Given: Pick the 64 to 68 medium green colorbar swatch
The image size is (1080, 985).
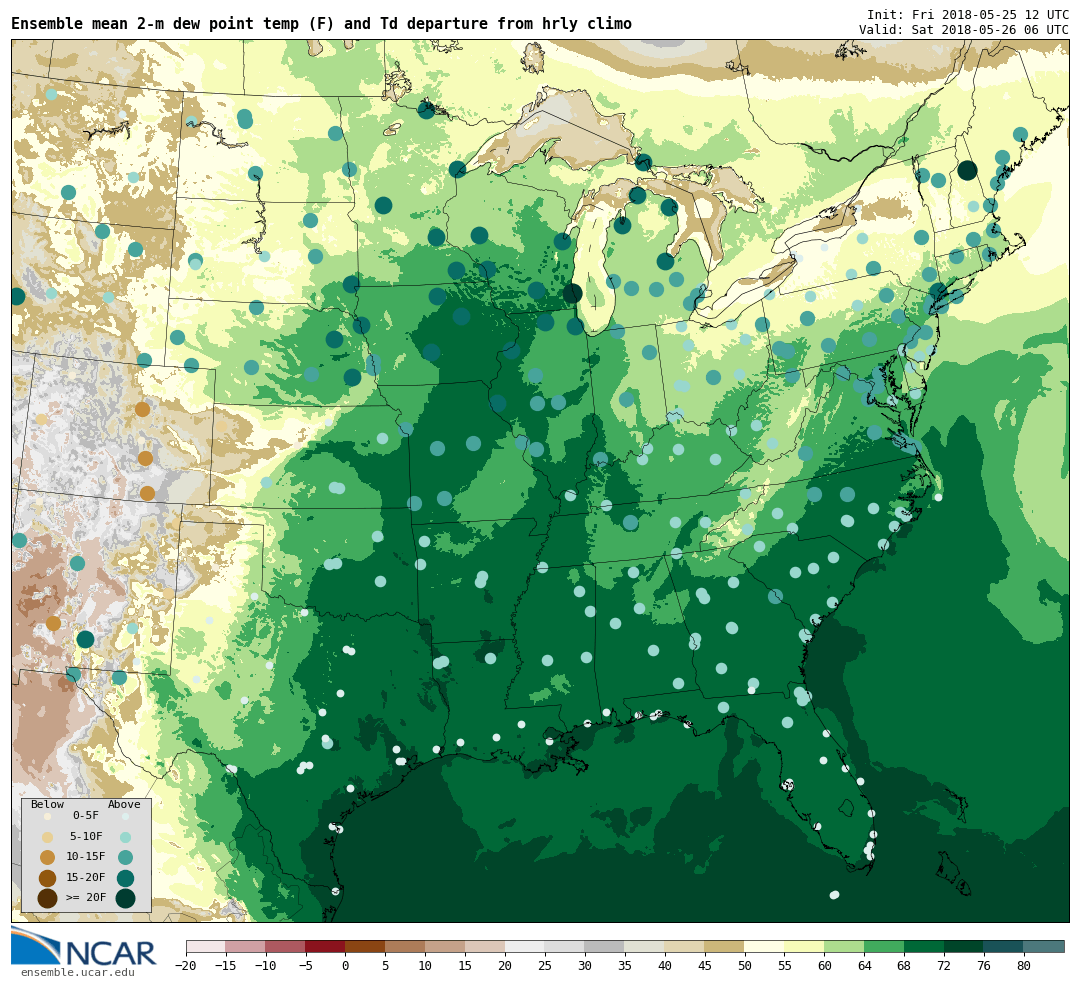Looking at the screenshot, I should 884,946.
